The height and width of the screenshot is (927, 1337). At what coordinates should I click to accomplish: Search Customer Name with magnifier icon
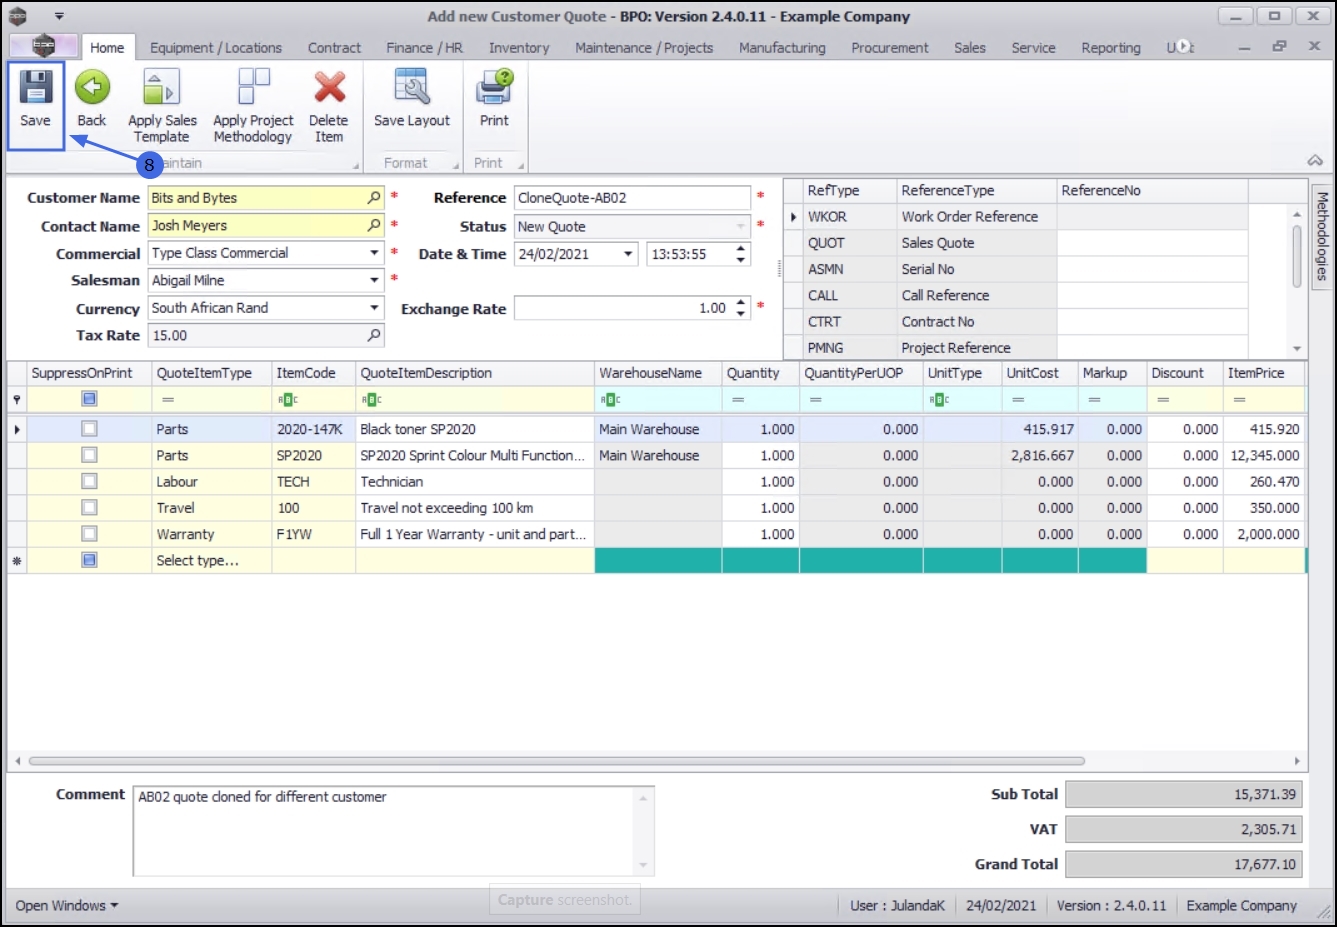(x=374, y=198)
